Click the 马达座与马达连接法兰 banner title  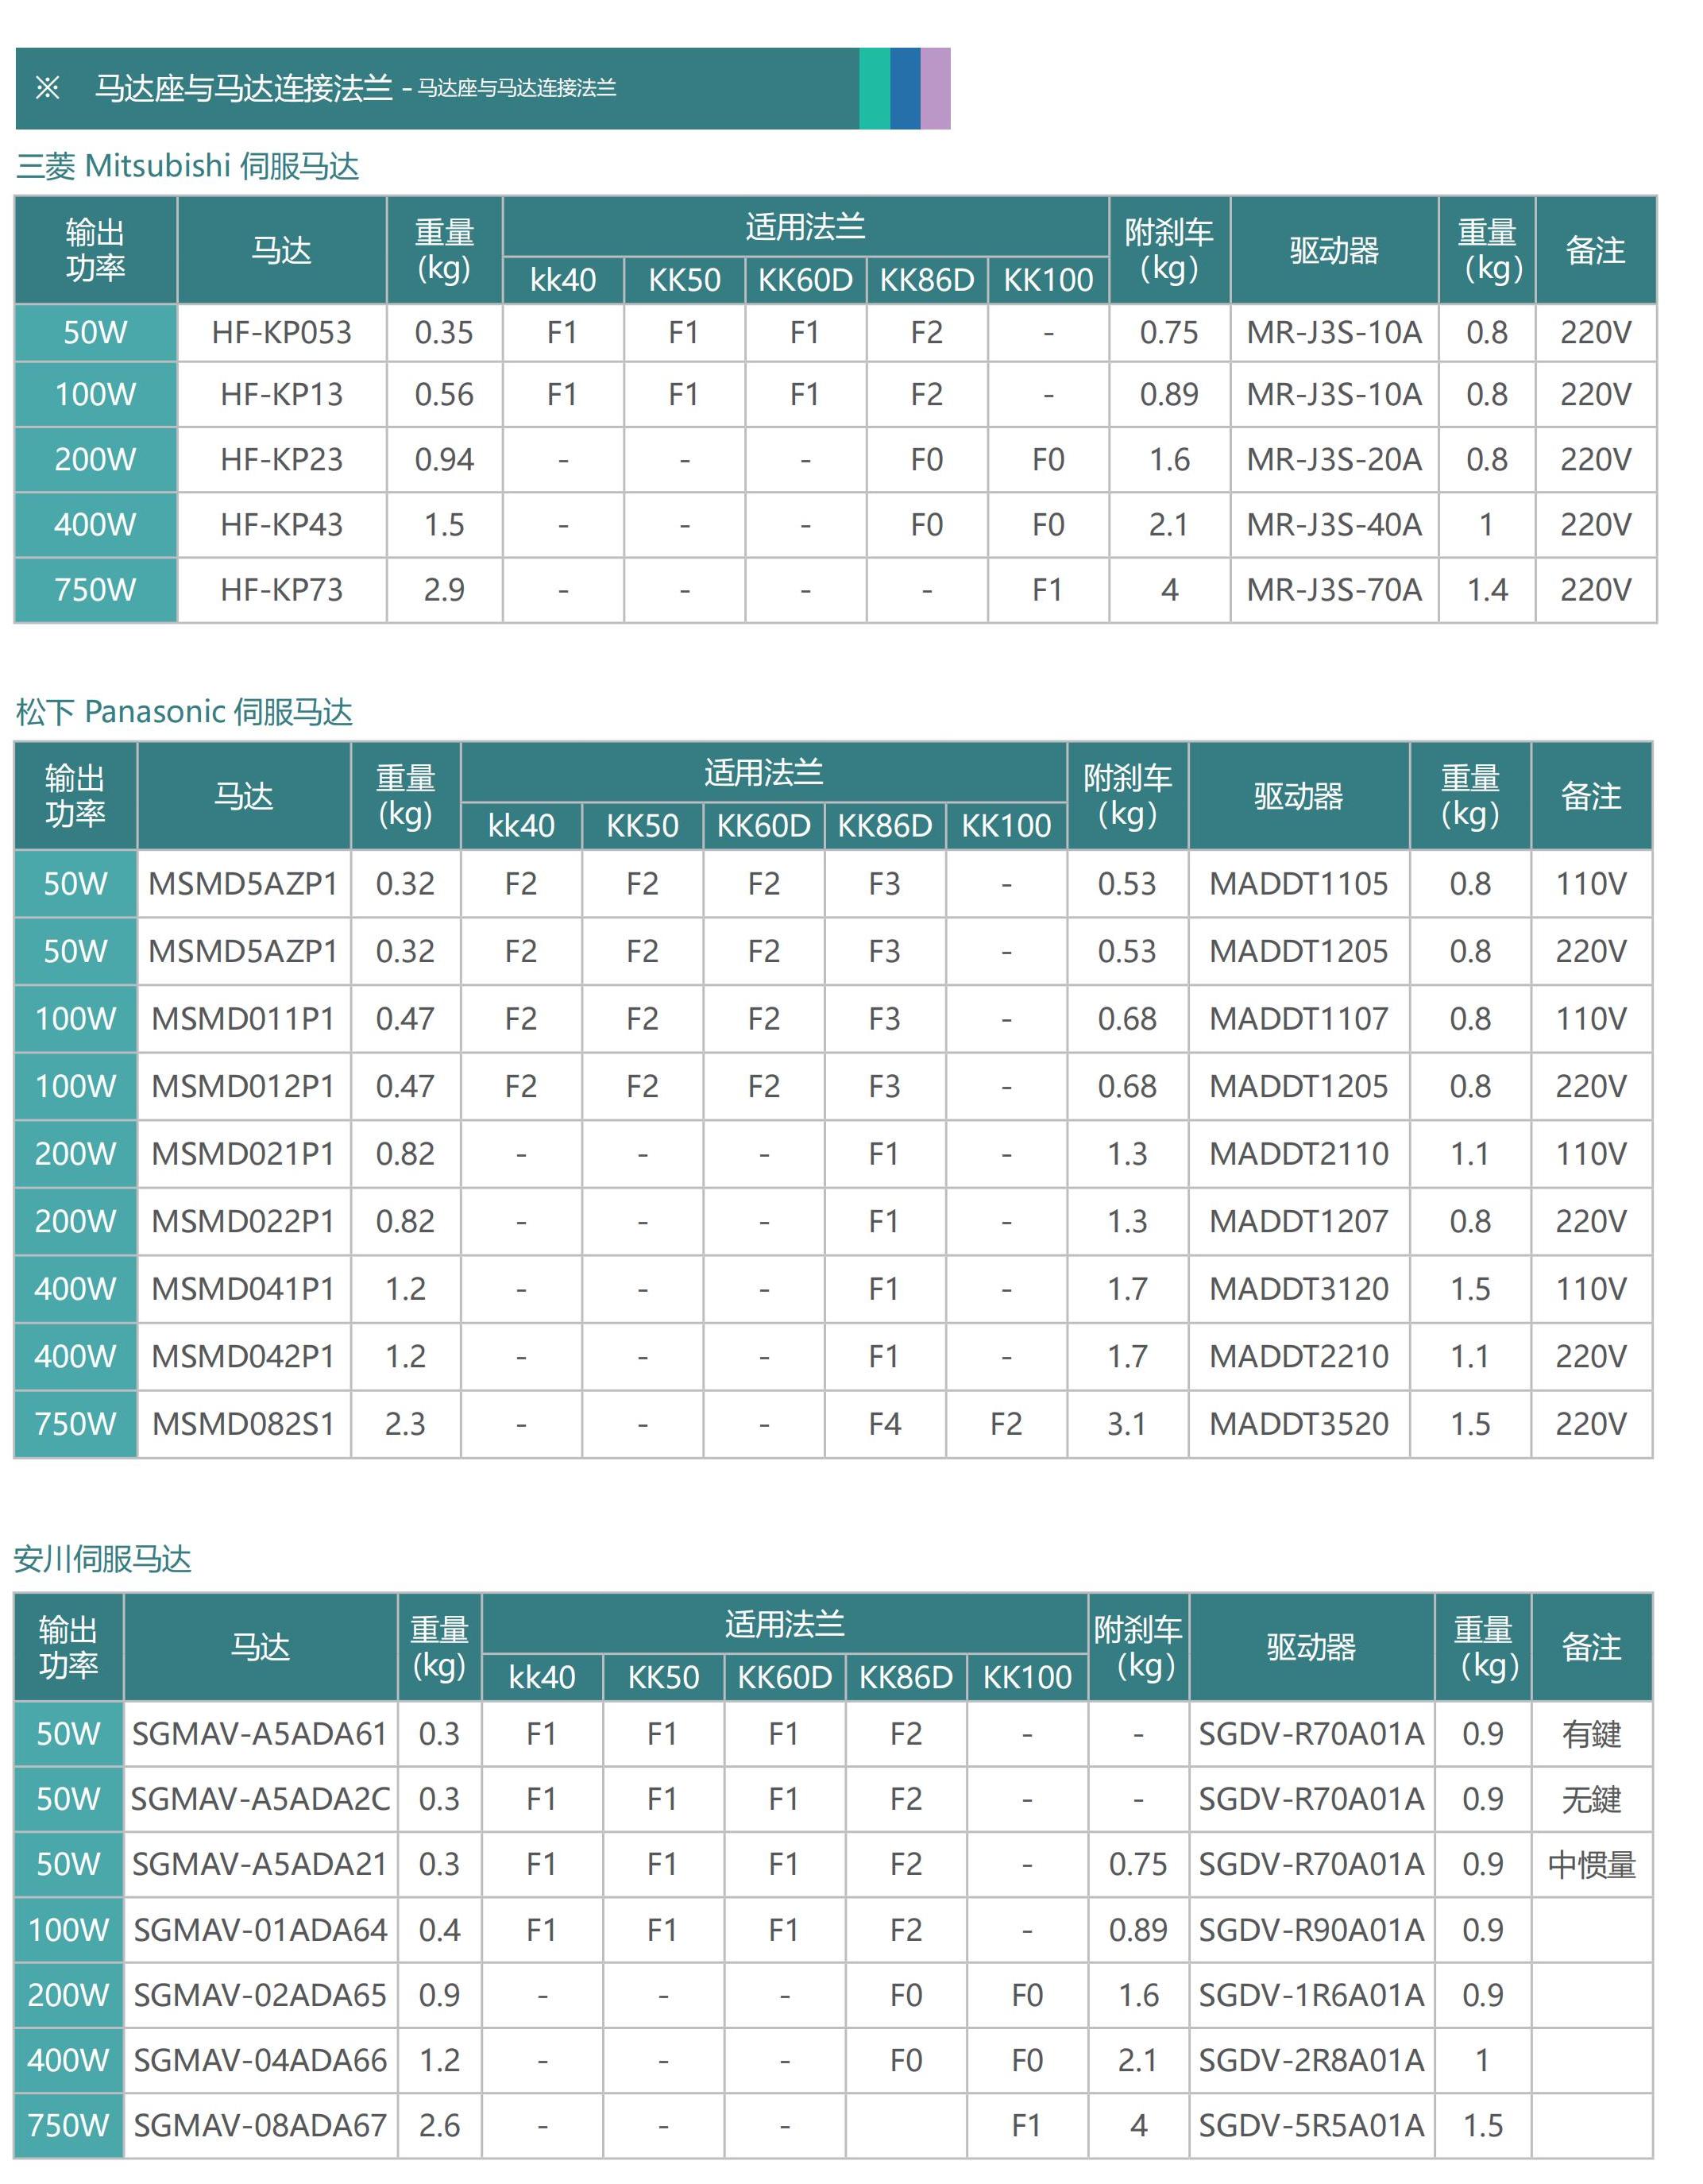coord(244,88)
